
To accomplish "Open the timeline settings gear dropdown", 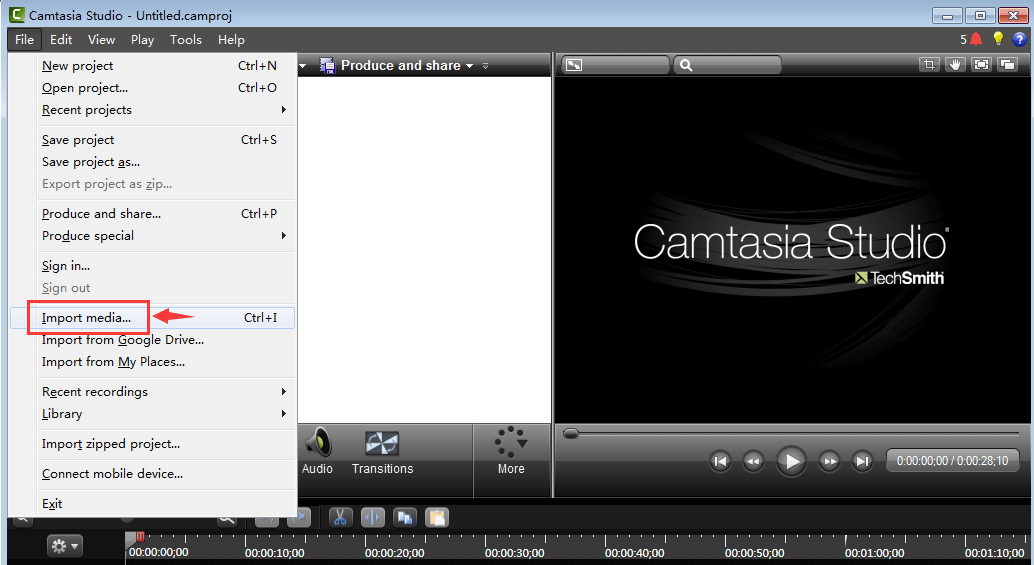I will click(x=65, y=546).
